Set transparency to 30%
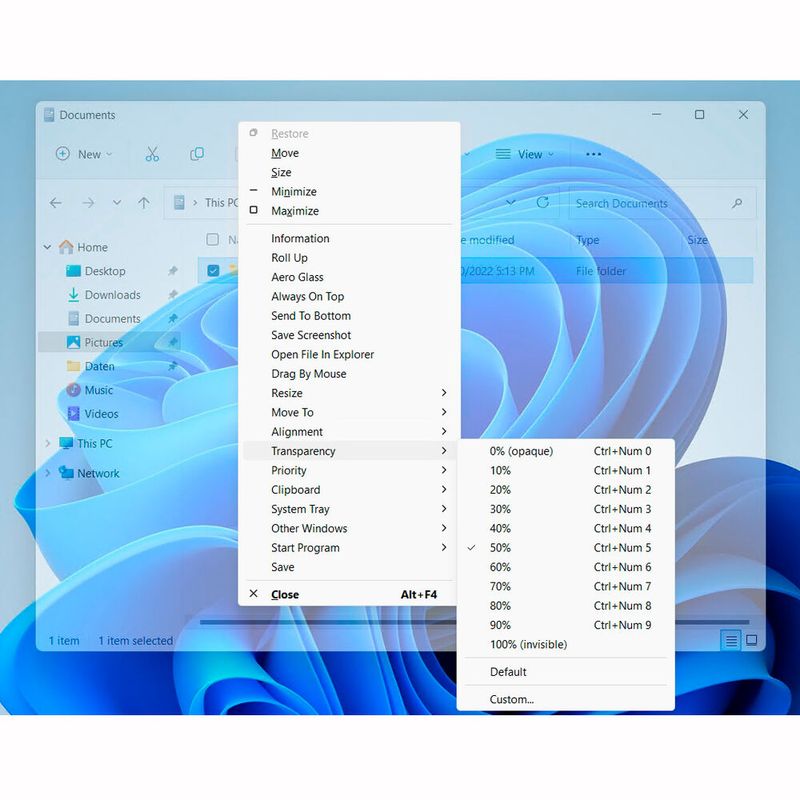Viewport: 800px width, 800px height. pos(566,509)
